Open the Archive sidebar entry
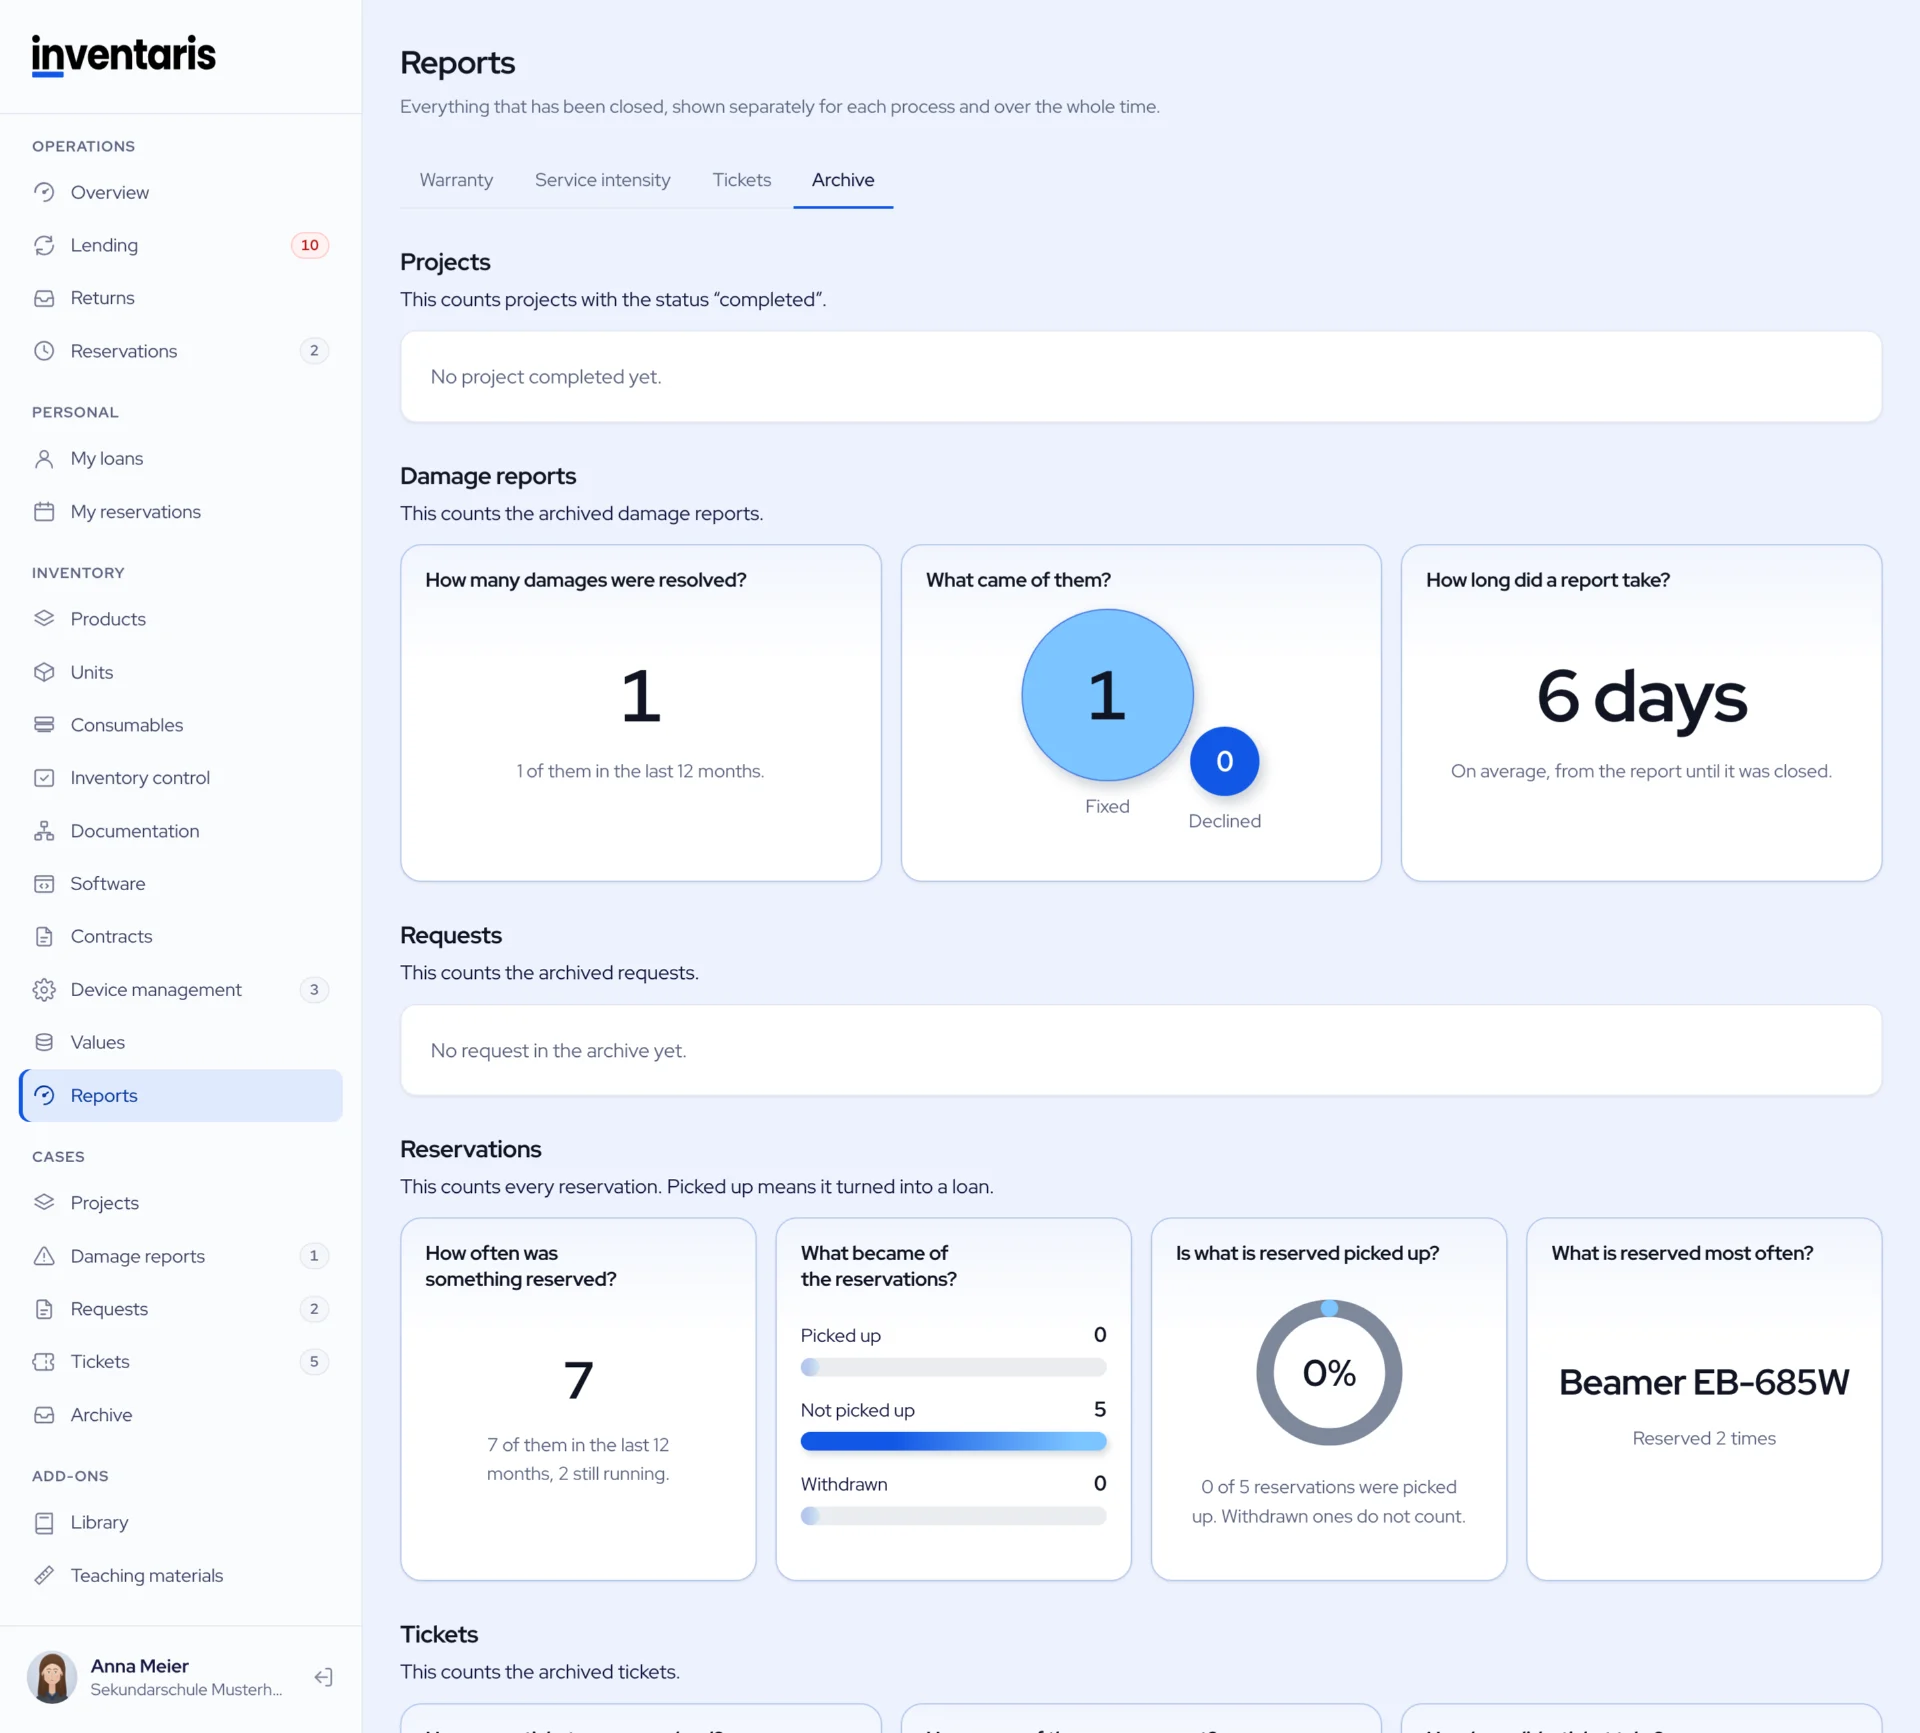Screen dimensions: 1920x1733 181,1415
